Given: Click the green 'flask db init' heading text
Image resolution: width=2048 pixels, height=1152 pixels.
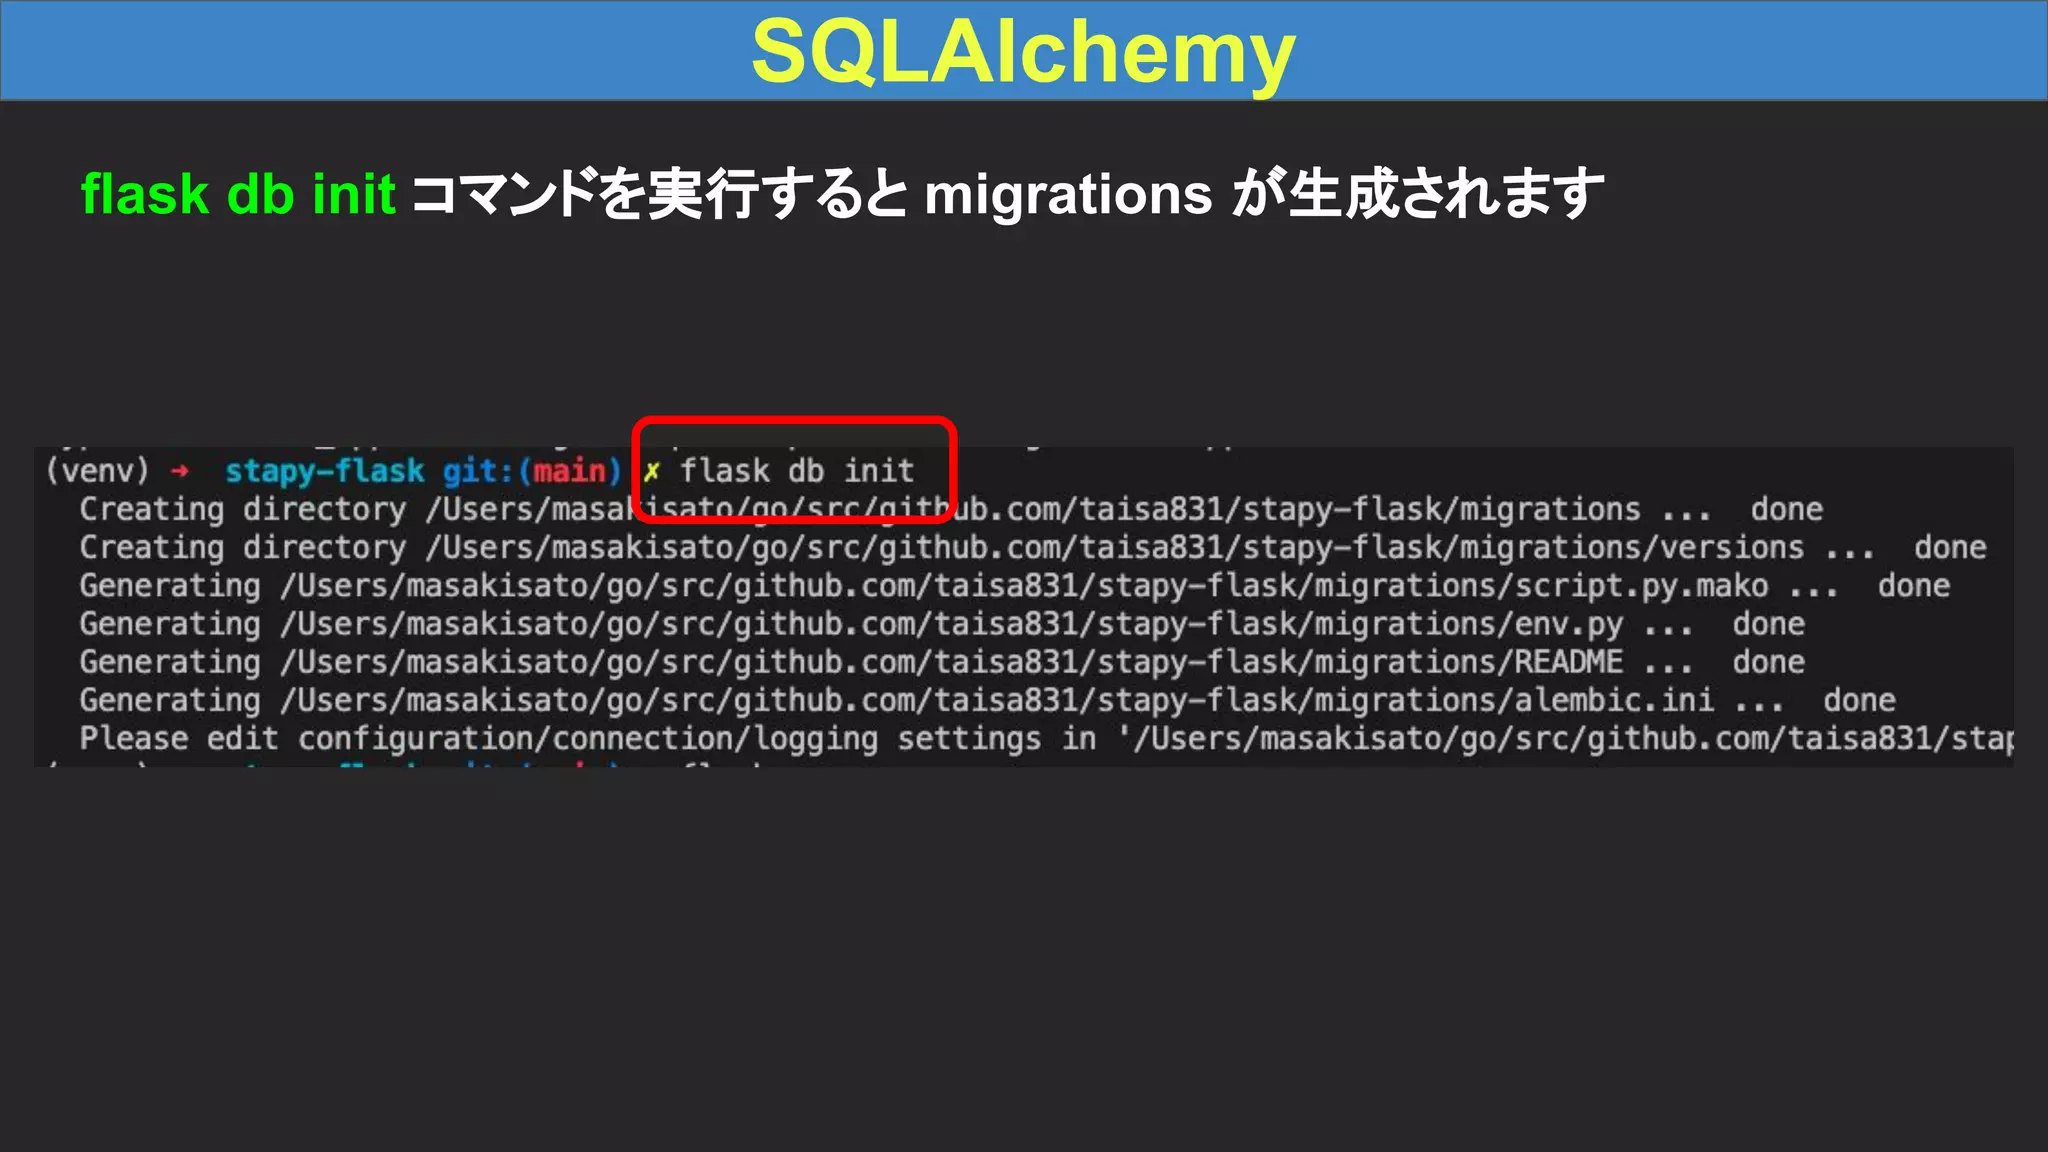Looking at the screenshot, I should 238,194.
